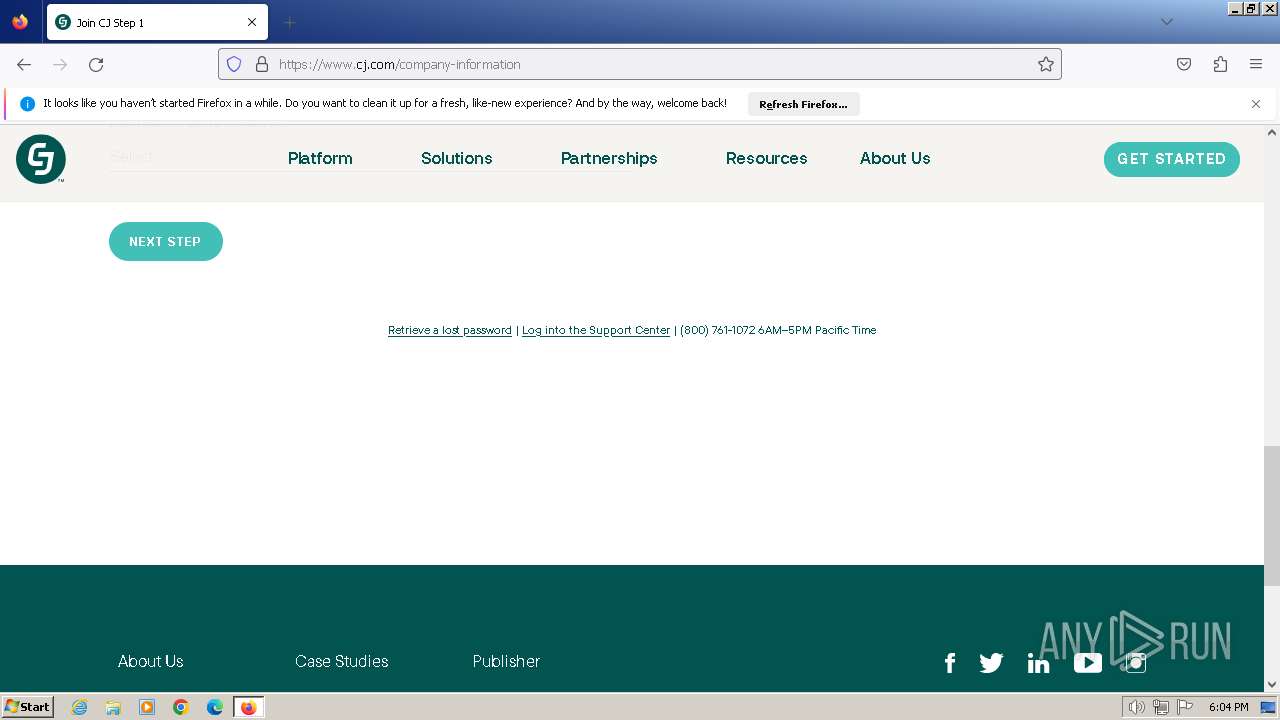The height and width of the screenshot is (720, 1280).
Task: Click the NEXT STEP button
Action: click(166, 241)
